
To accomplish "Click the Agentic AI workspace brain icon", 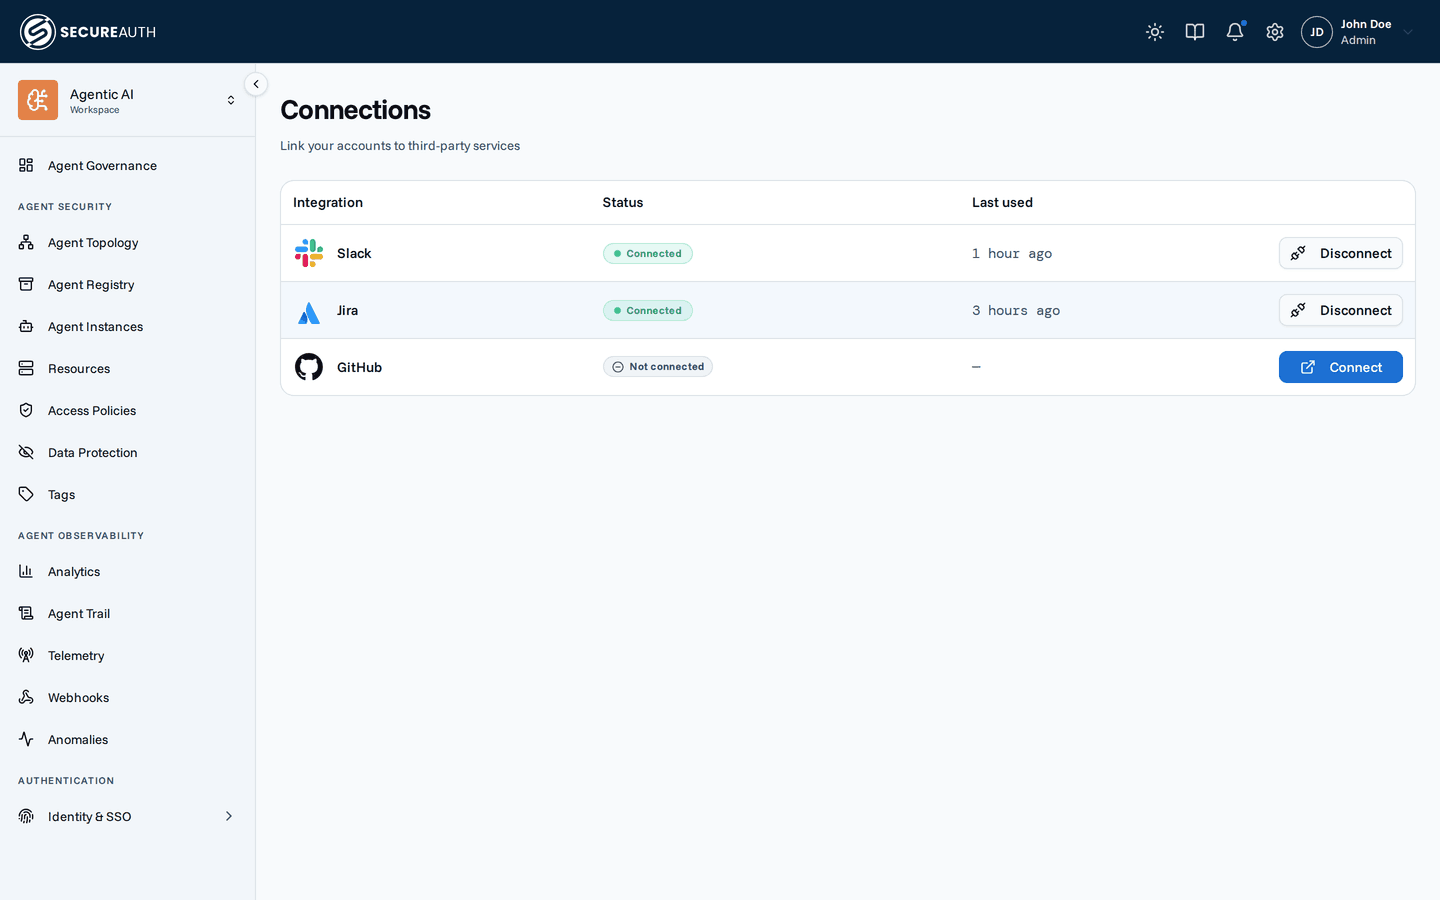I will pyautogui.click(x=38, y=100).
